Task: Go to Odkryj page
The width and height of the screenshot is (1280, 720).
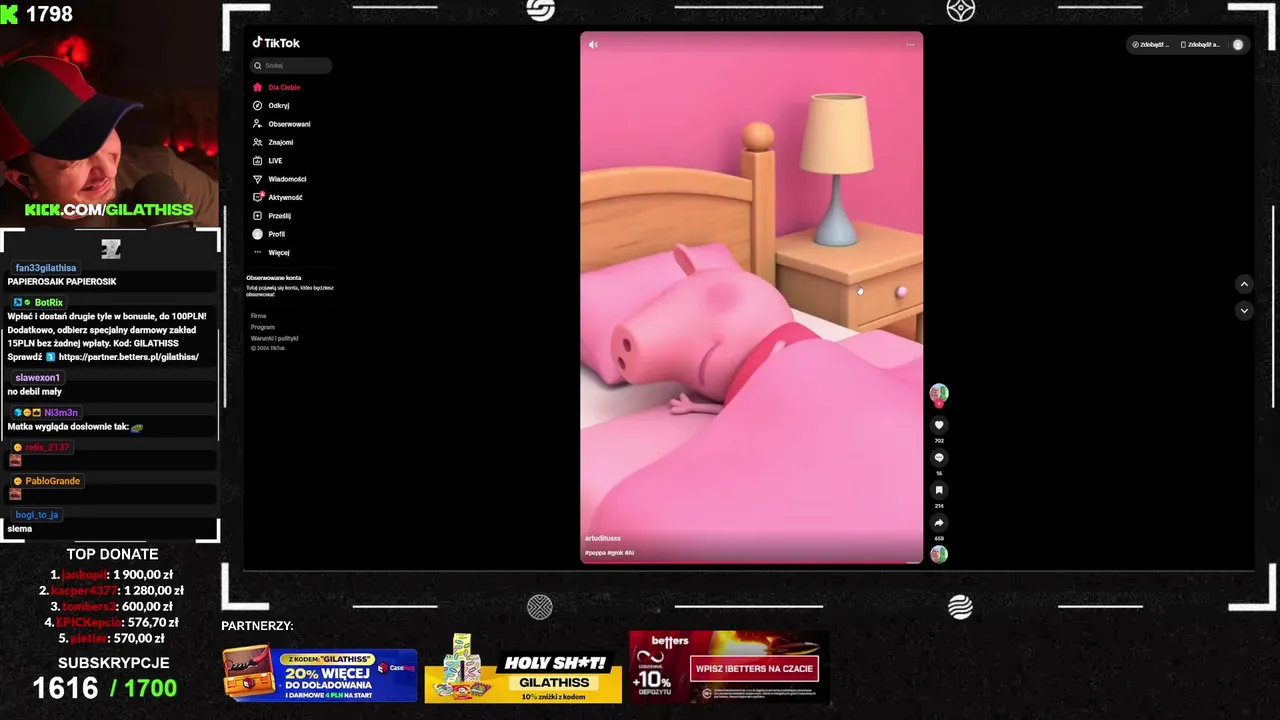Action: [x=271, y=105]
